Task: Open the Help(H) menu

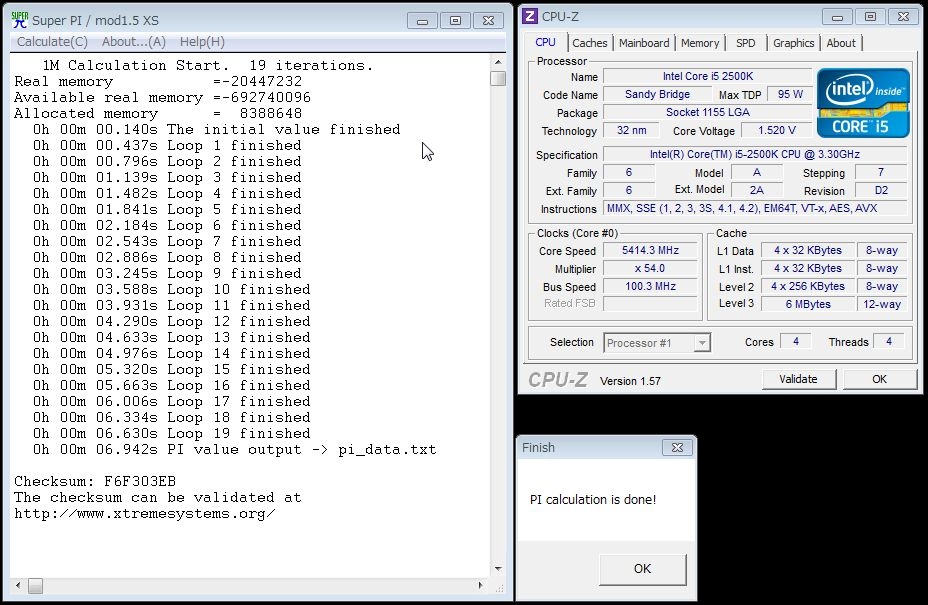Action: click(202, 41)
